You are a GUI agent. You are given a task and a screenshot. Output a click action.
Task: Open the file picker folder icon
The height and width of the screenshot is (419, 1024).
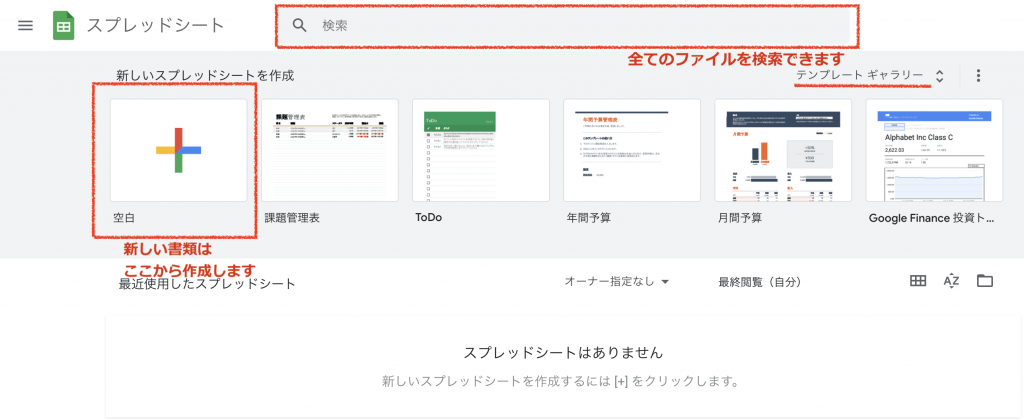[985, 281]
